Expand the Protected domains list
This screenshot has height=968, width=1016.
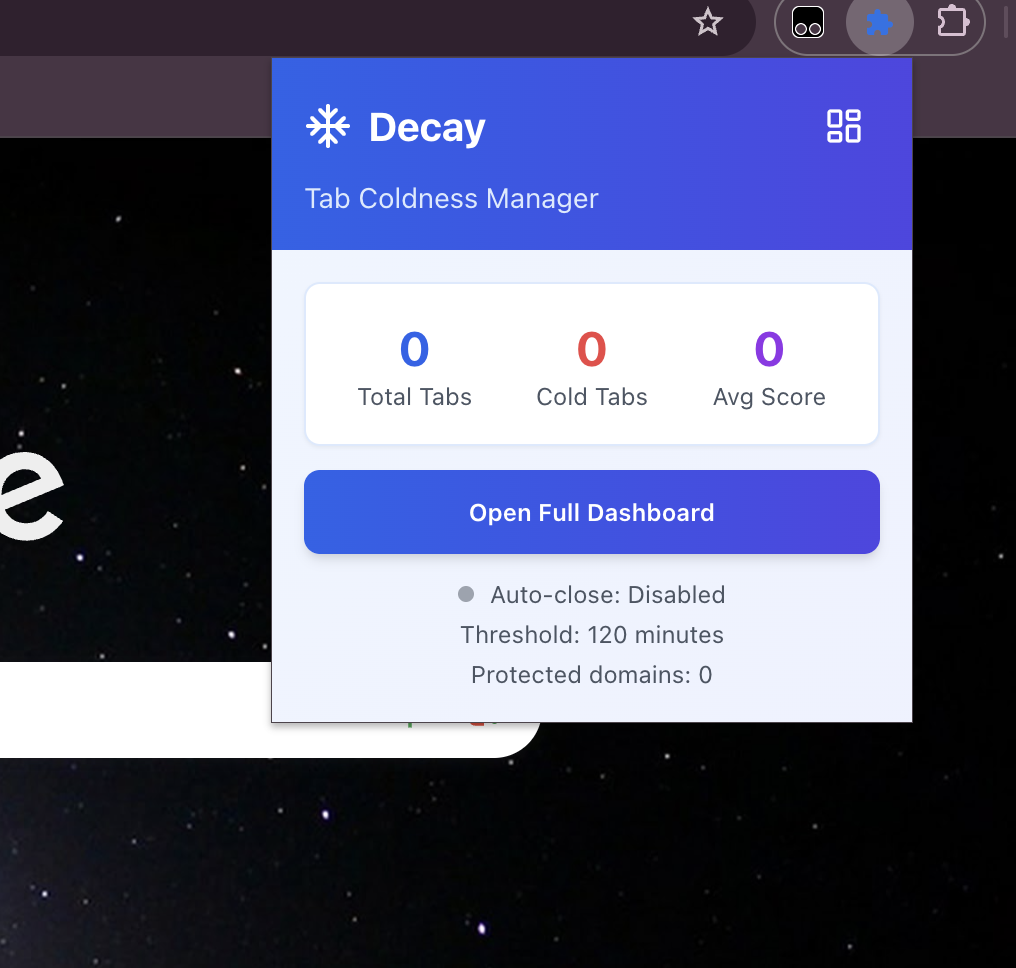[591, 675]
